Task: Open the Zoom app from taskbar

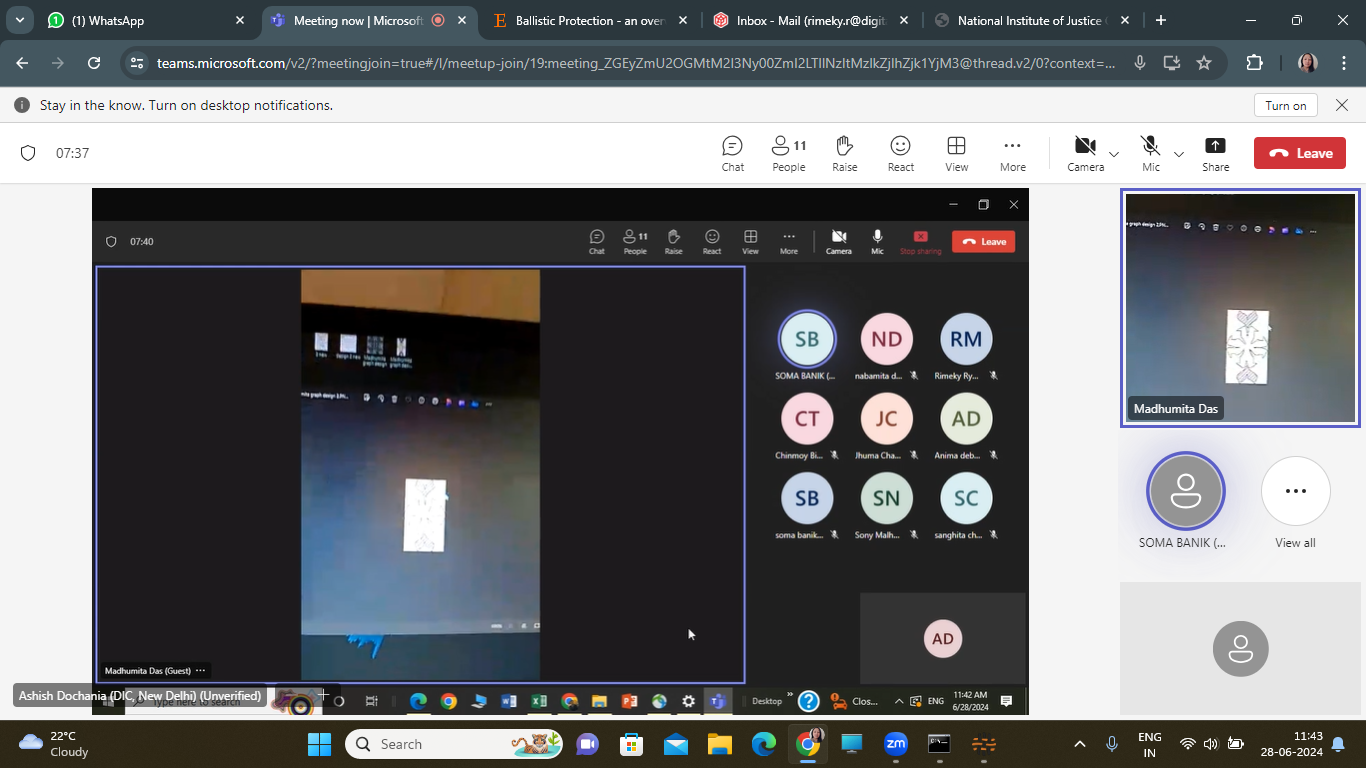Action: (895, 744)
